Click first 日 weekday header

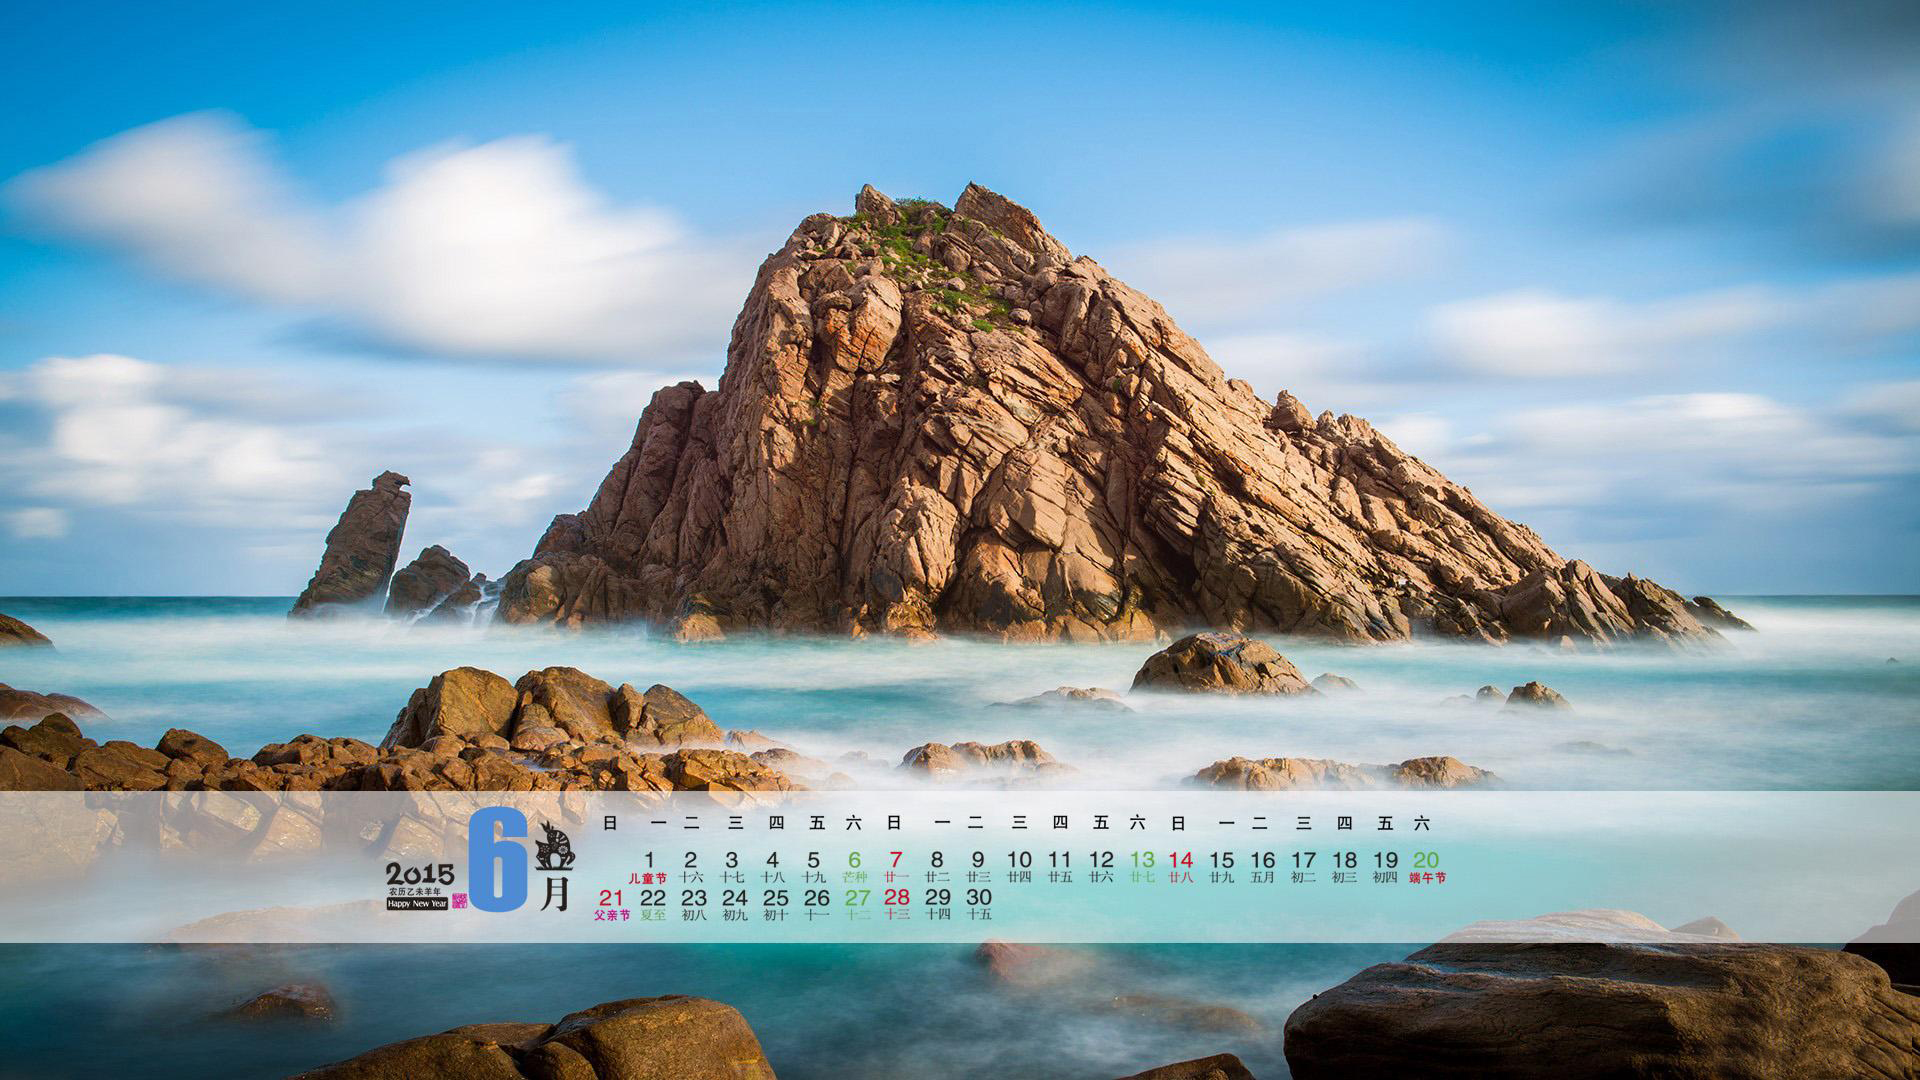(x=610, y=823)
